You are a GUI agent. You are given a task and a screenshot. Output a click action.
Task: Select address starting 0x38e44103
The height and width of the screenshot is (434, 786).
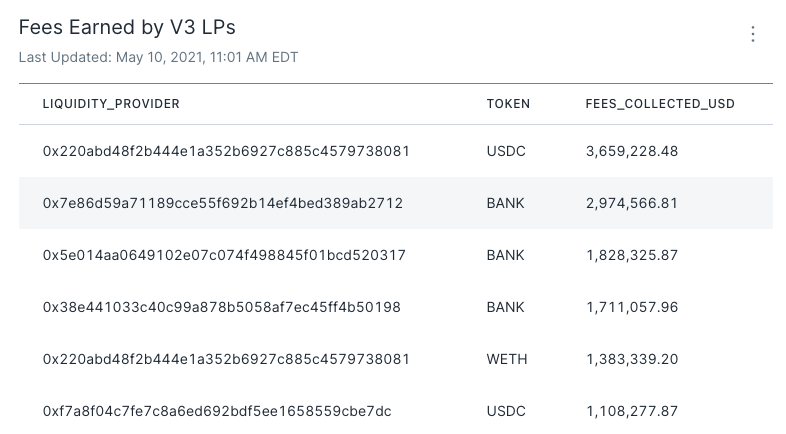(222, 307)
